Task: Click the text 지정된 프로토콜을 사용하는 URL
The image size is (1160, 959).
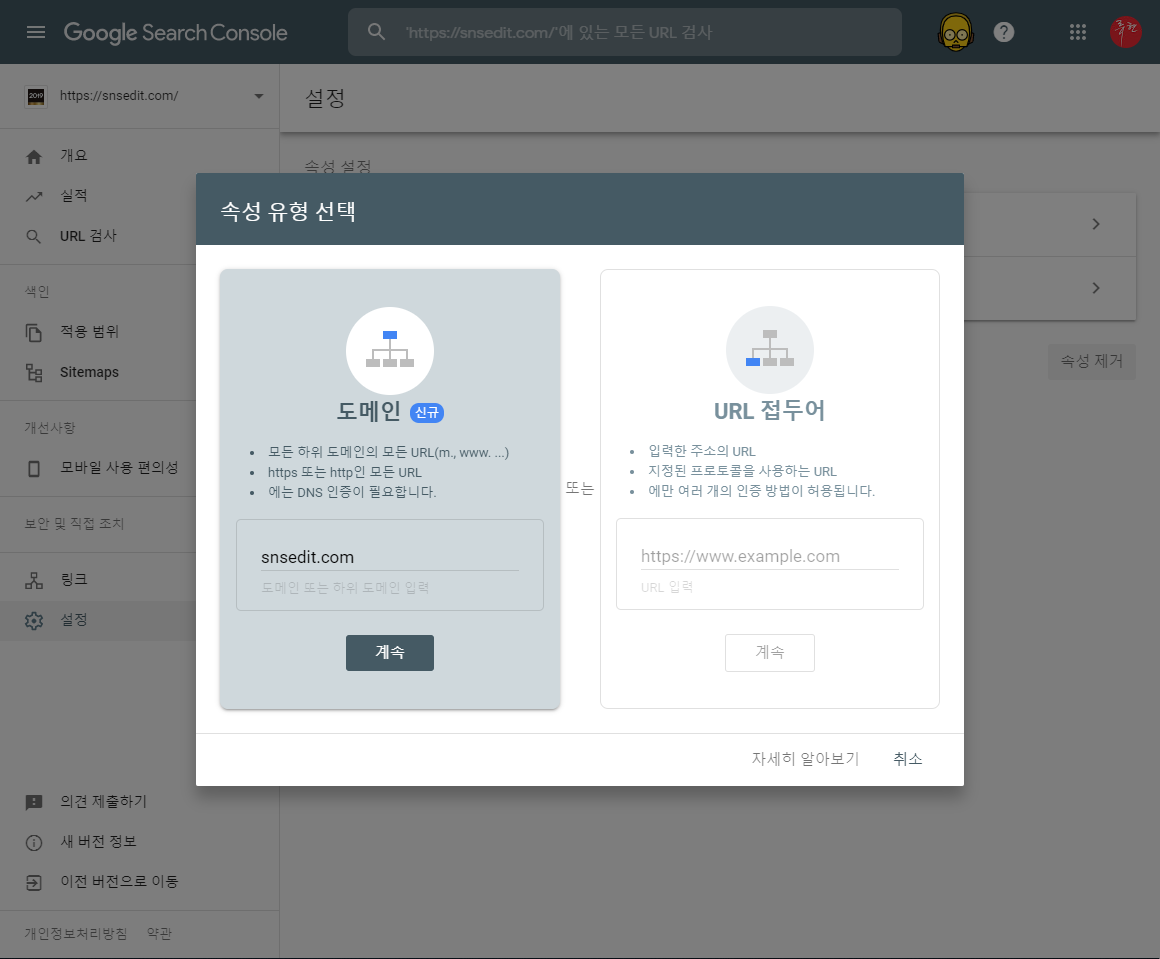Action: [742, 471]
